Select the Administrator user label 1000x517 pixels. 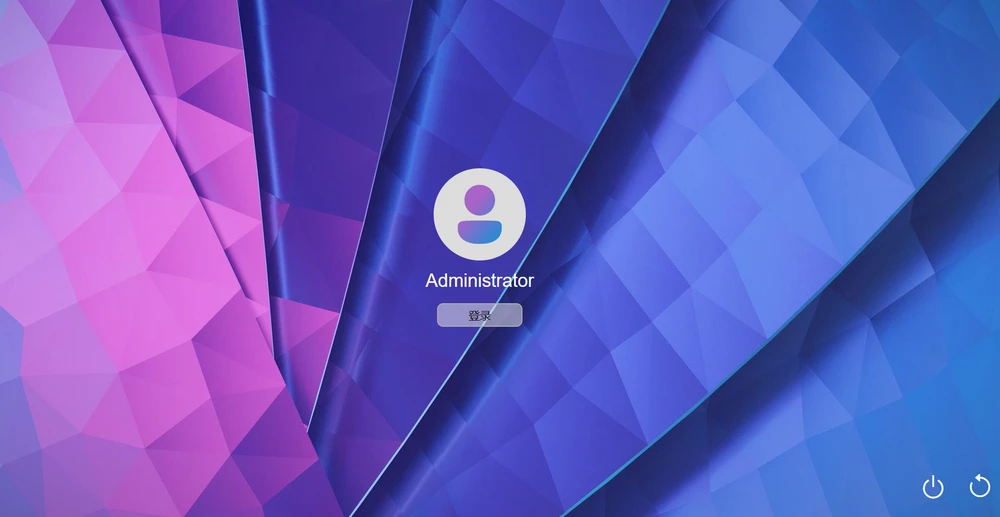pyautogui.click(x=479, y=281)
